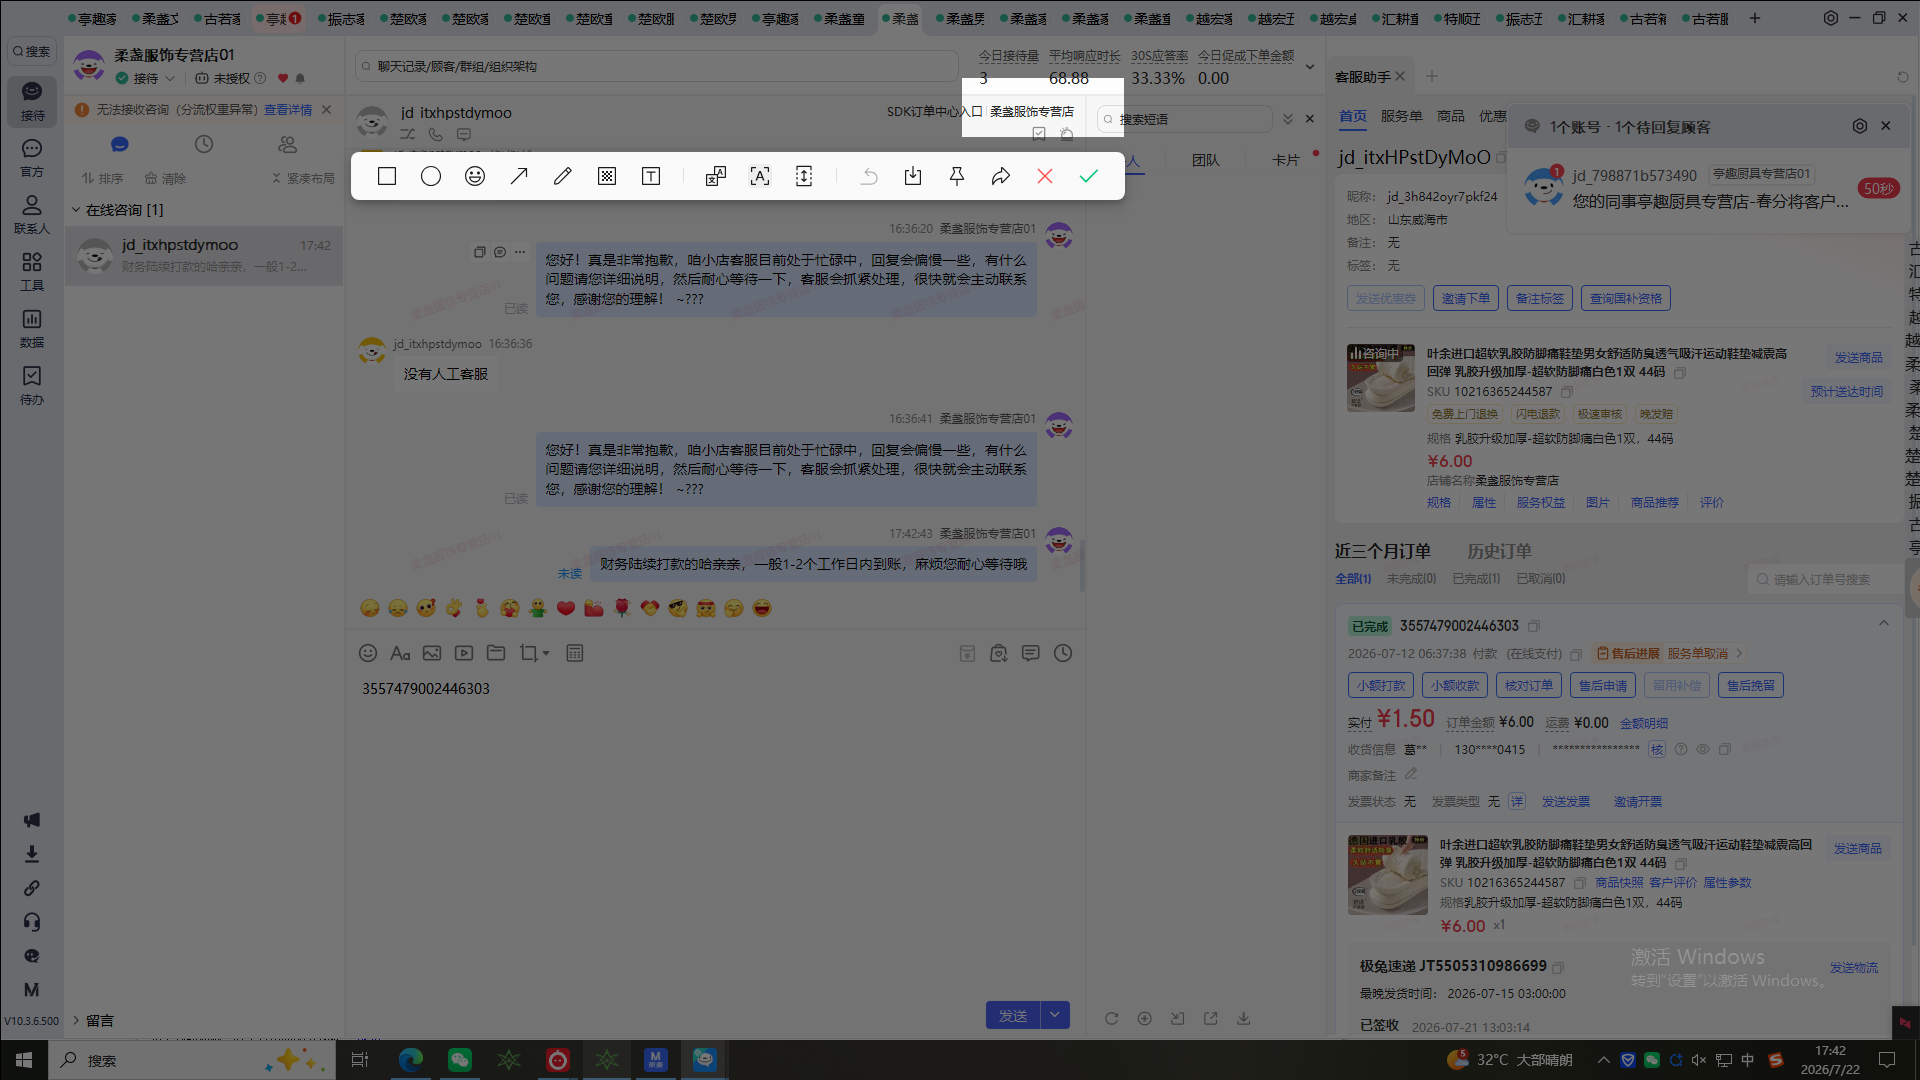This screenshot has height=1080, width=1920.
Task: Open the 金额明细 link
Action: (1644, 723)
